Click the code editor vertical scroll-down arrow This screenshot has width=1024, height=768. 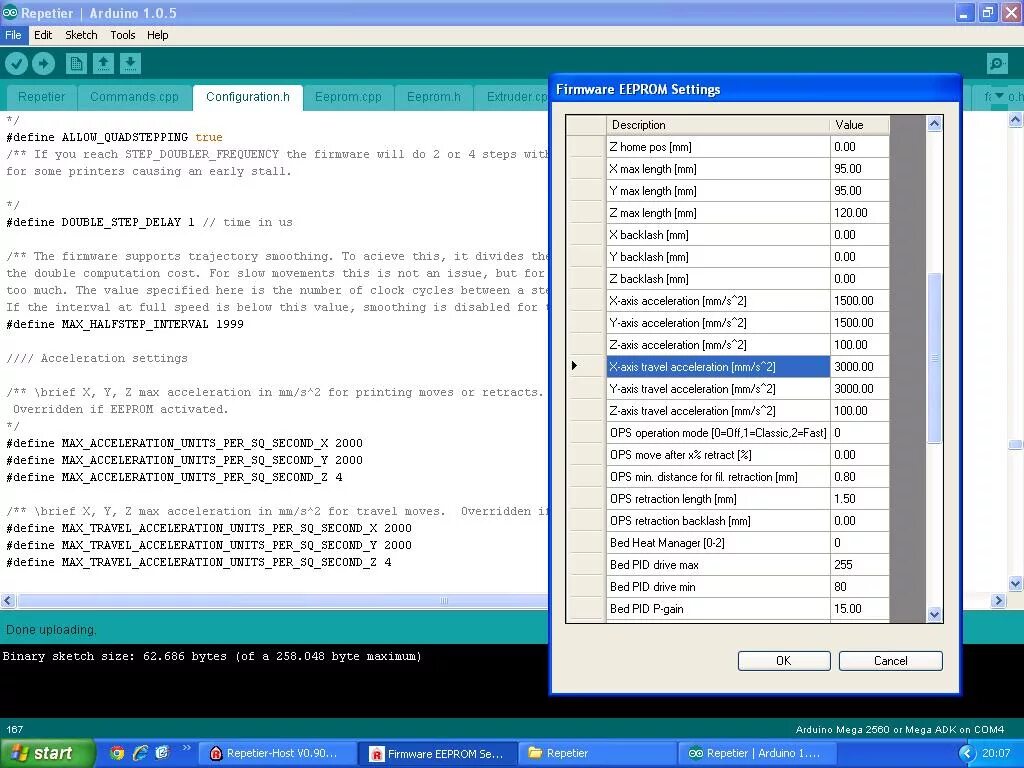click(x=1016, y=583)
